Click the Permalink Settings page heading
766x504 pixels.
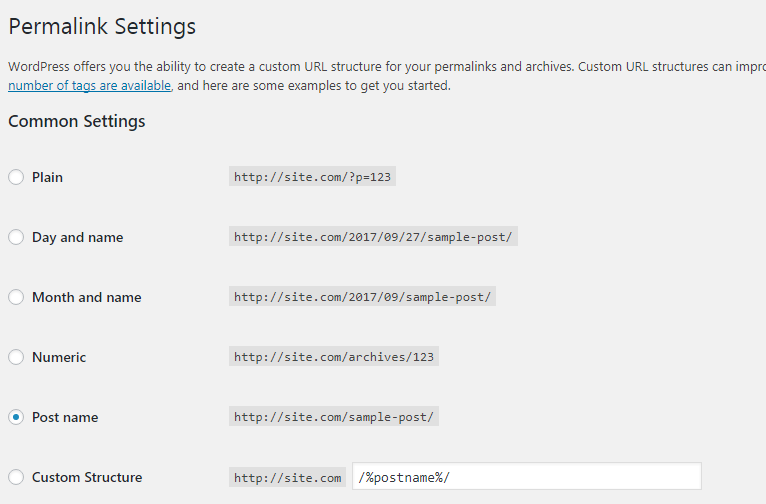coord(102,26)
